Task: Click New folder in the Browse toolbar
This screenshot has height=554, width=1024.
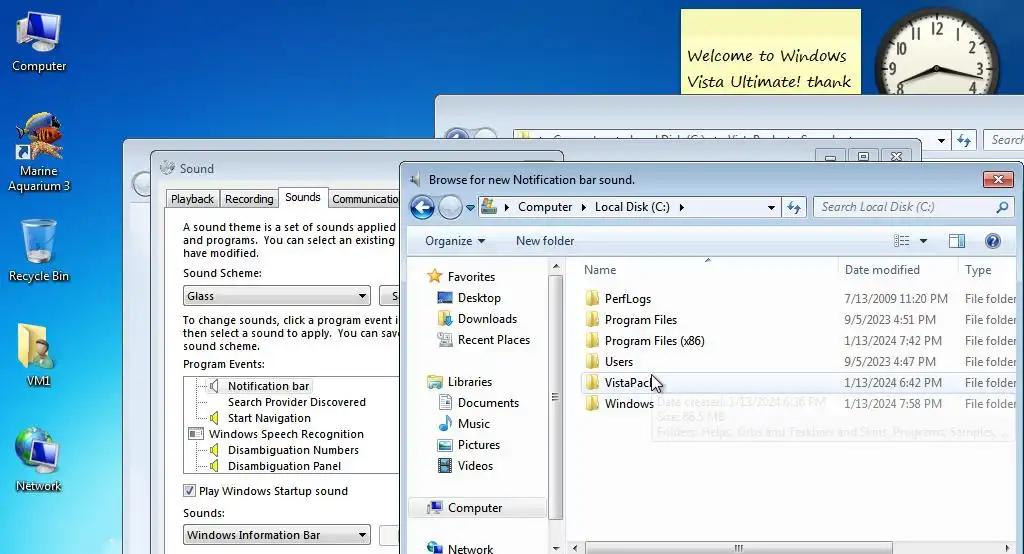Action: coord(545,241)
